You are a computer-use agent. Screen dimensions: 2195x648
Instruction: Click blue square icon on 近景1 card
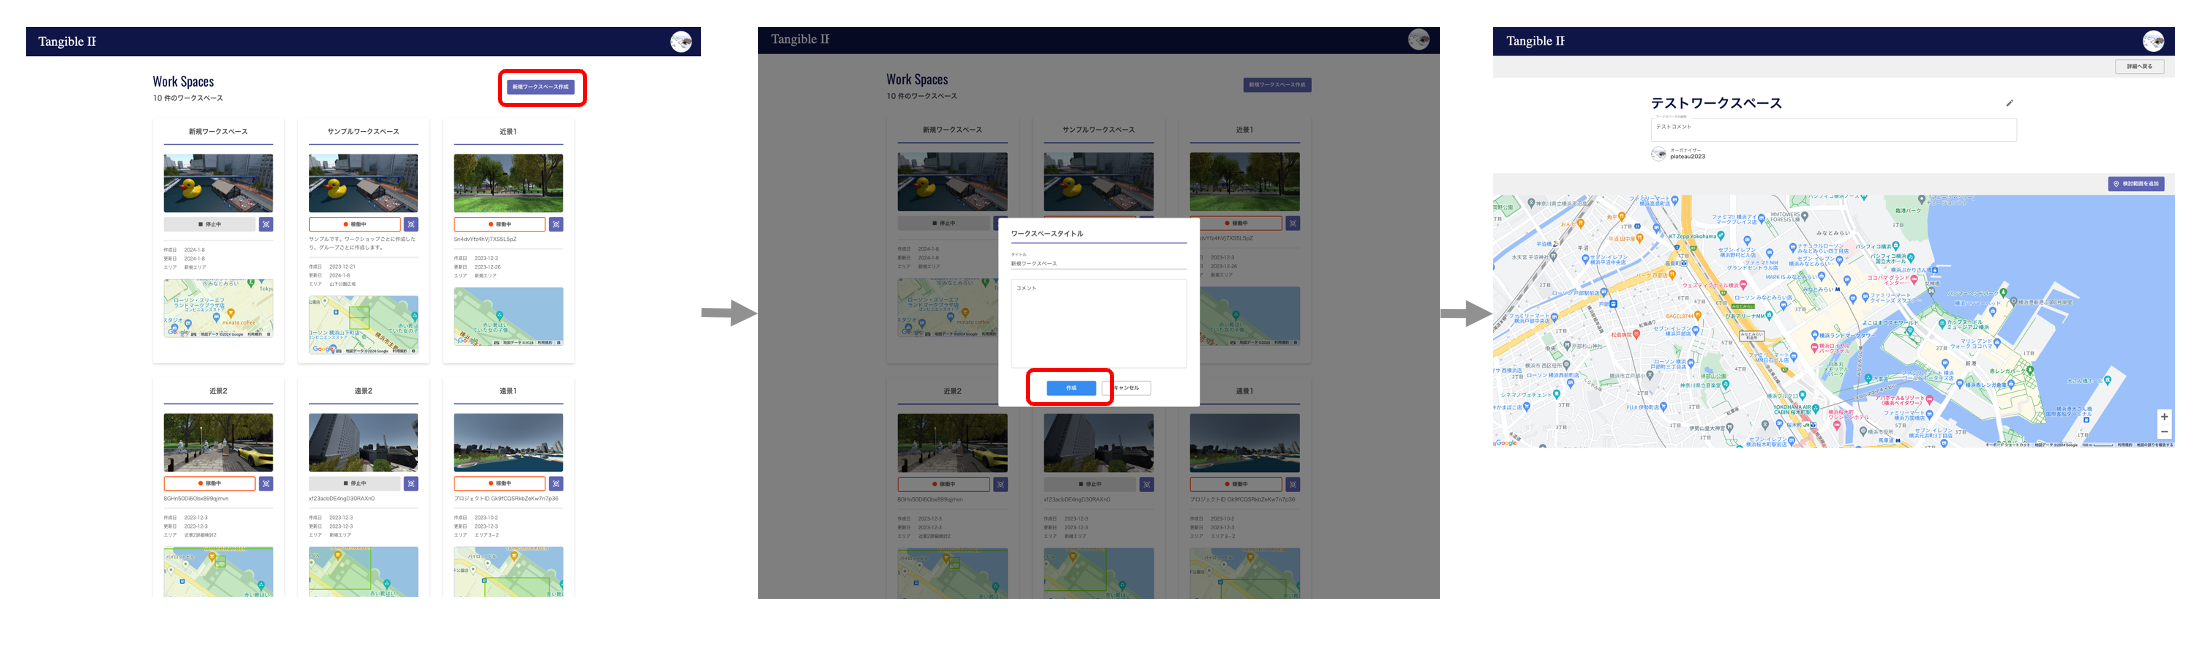coord(556,225)
